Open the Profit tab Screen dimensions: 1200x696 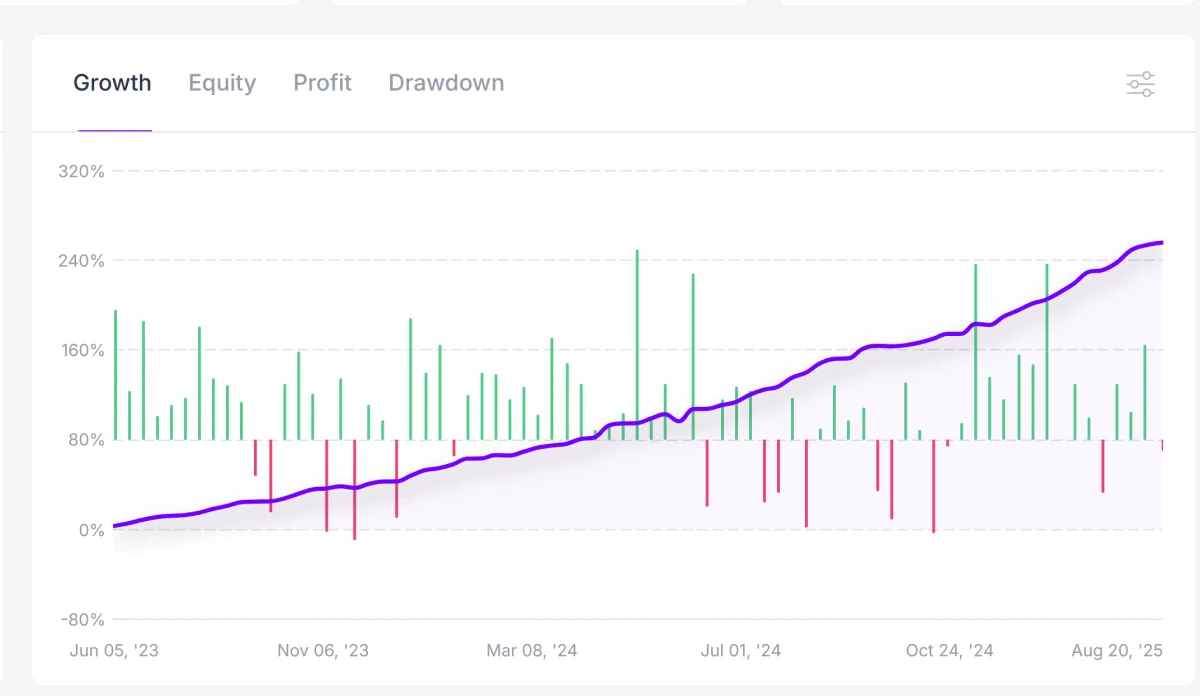click(322, 83)
